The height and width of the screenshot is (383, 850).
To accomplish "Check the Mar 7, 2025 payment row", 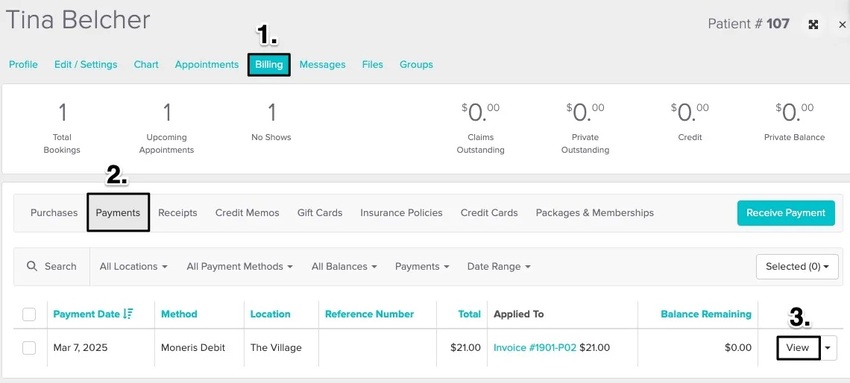I will click(29, 348).
